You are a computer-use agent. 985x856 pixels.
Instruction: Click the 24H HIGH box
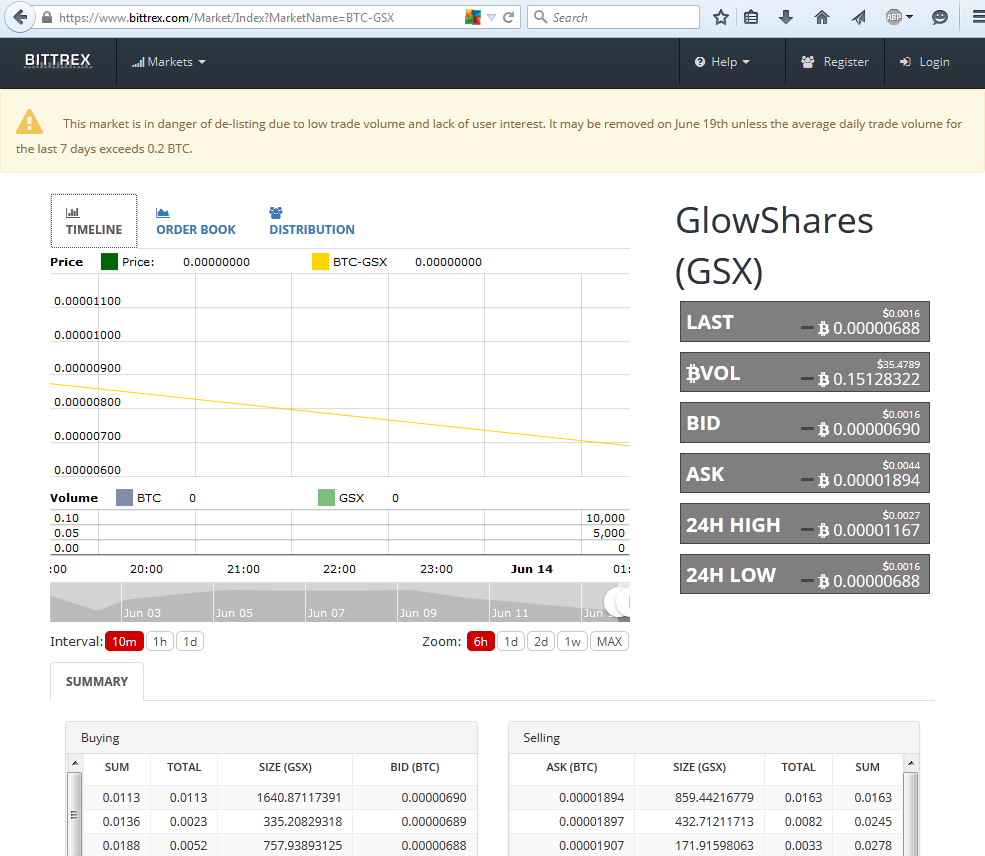pos(805,524)
